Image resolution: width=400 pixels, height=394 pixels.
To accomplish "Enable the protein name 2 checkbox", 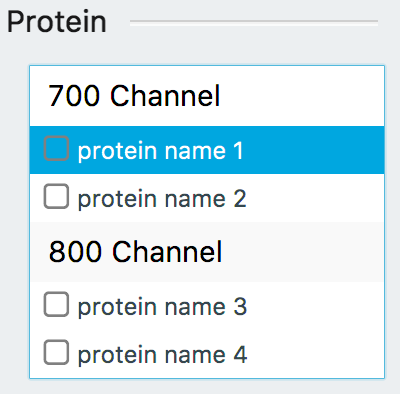I will coord(56,196).
